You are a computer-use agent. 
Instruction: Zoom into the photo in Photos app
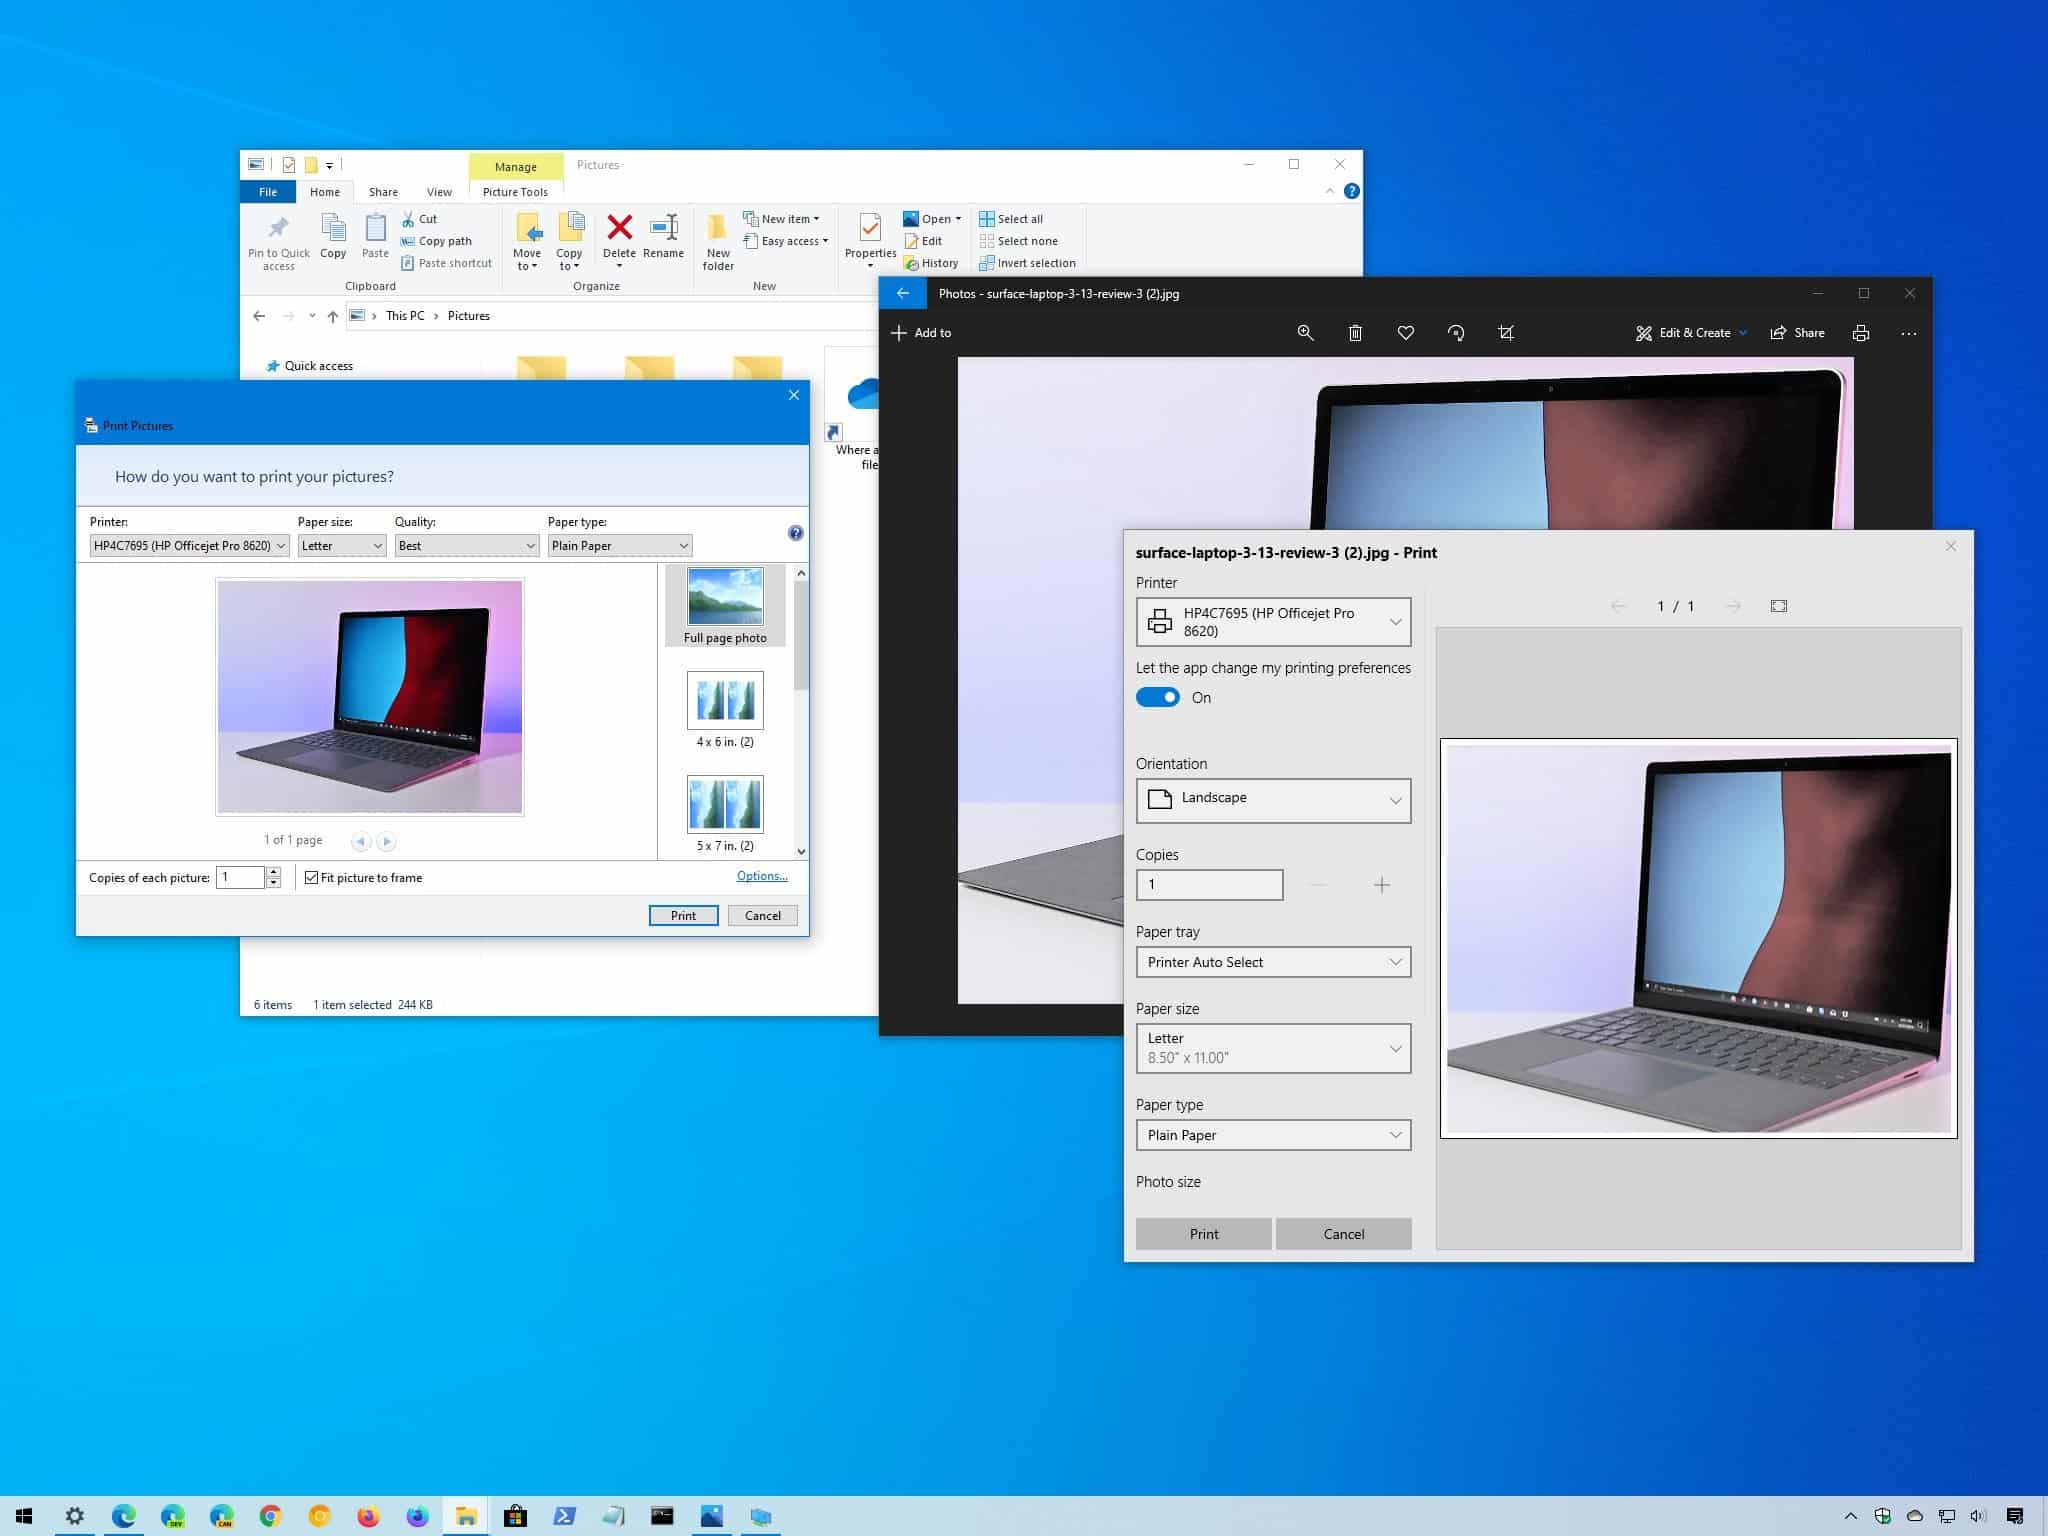[x=1305, y=332]
